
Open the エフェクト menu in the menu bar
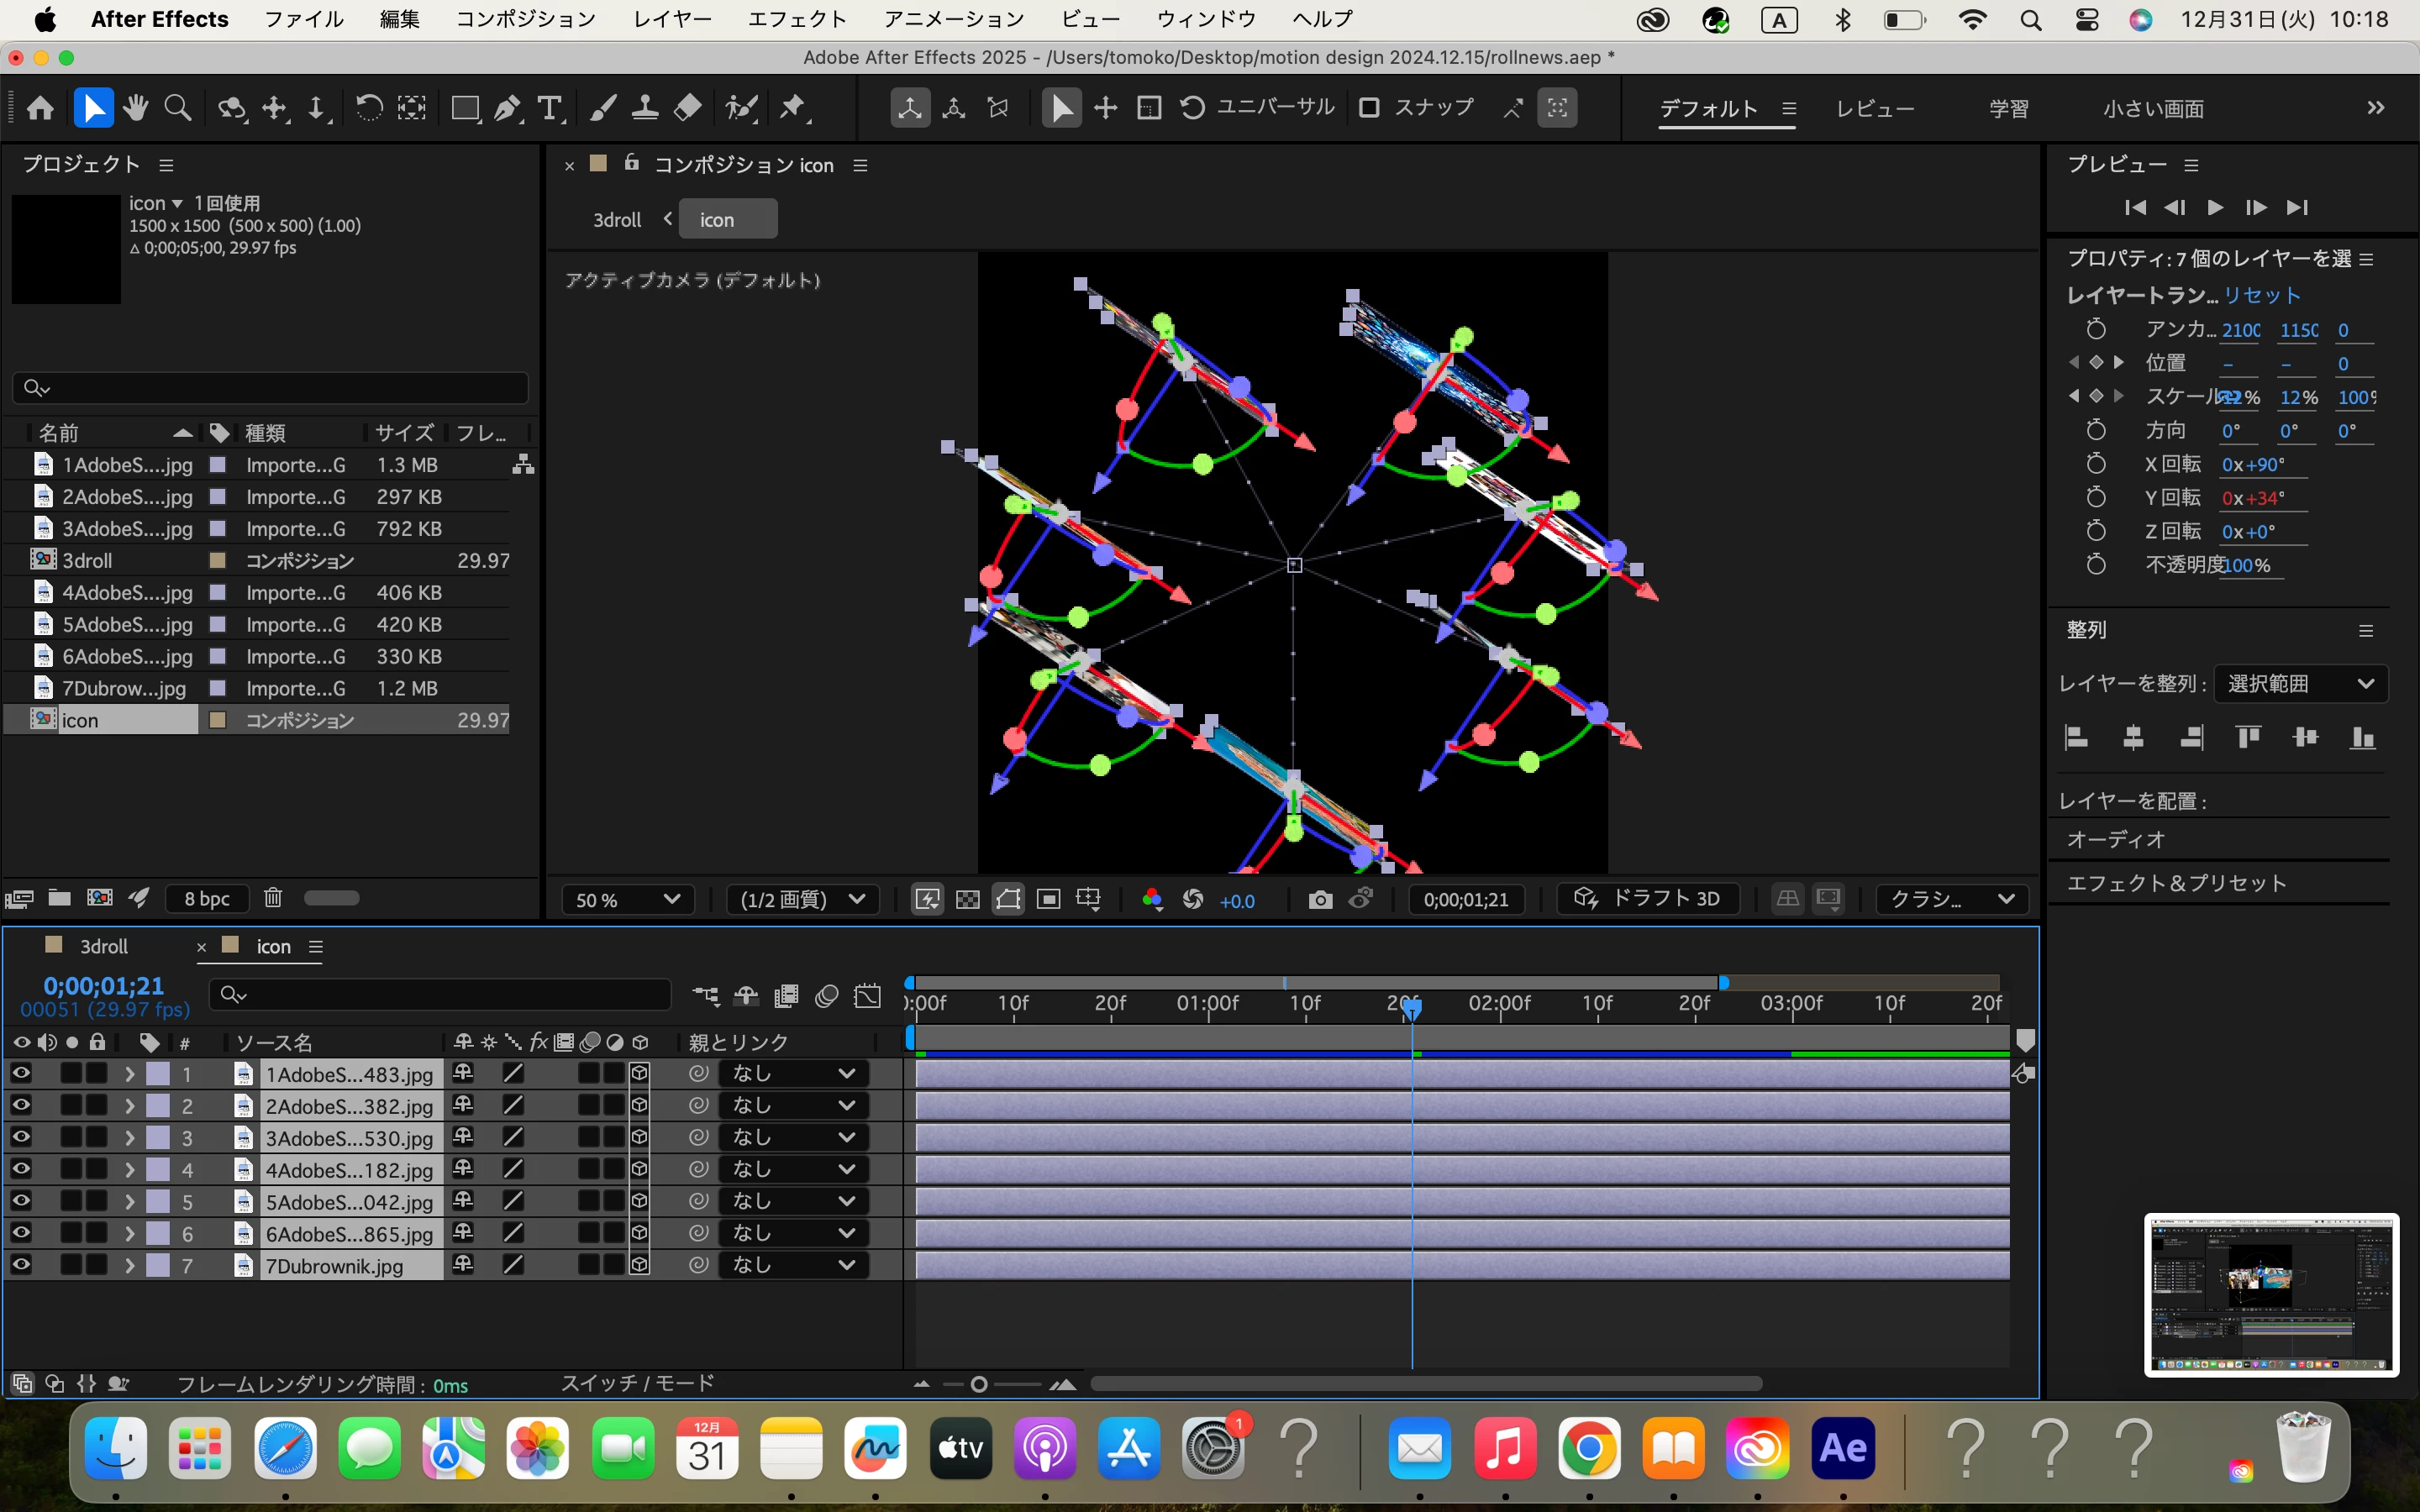click(796, 19)
